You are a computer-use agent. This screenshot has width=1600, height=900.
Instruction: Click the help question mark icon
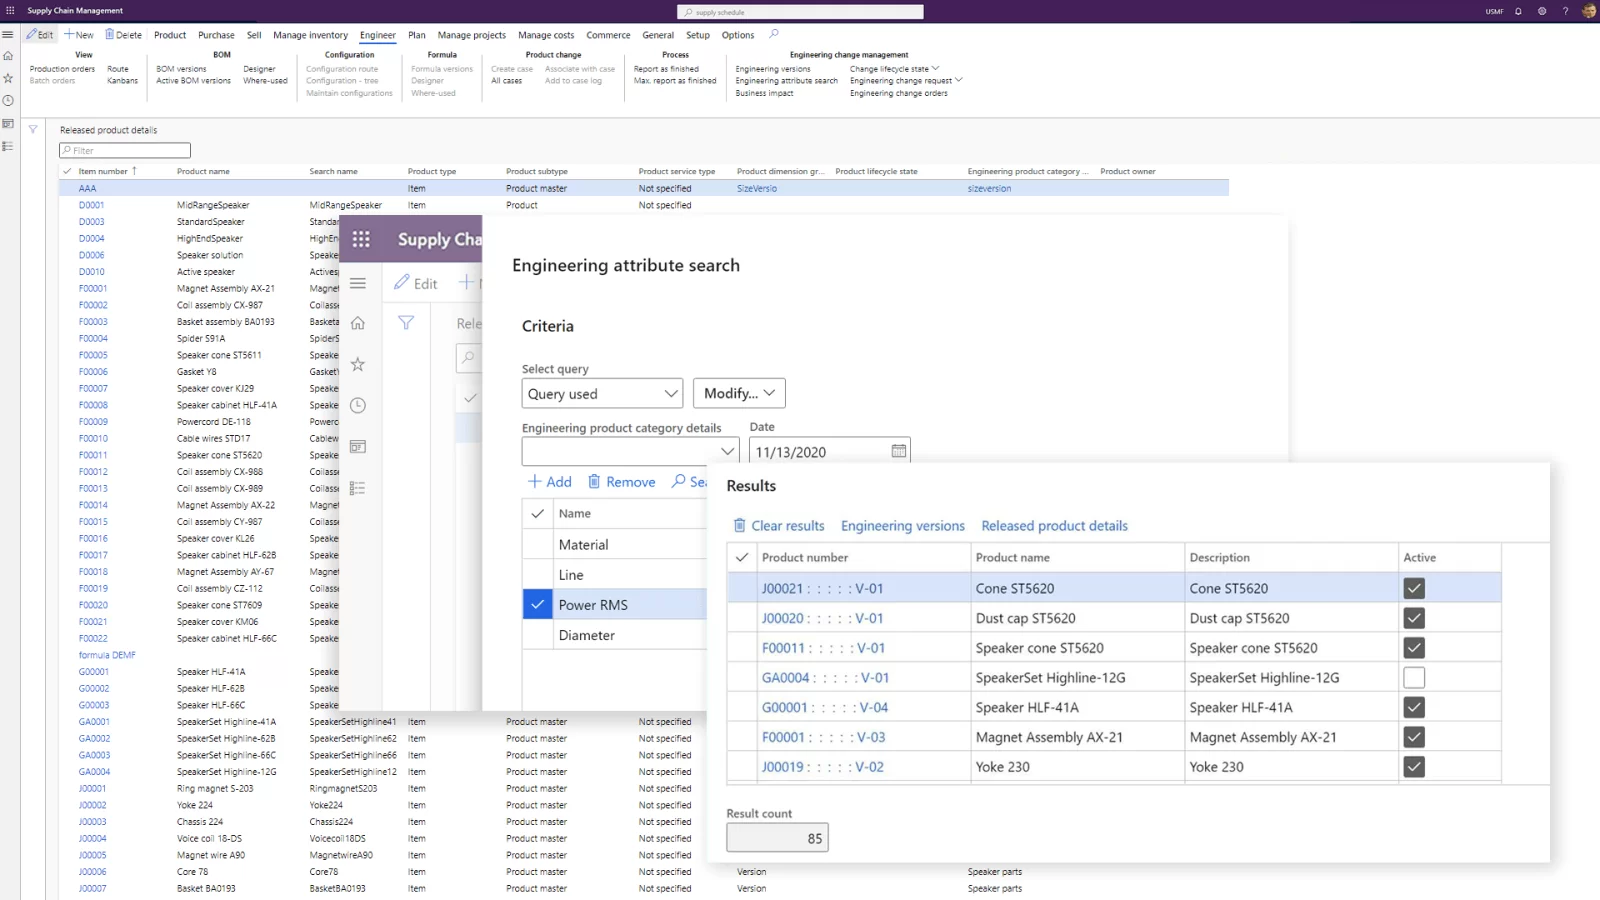1565,11
